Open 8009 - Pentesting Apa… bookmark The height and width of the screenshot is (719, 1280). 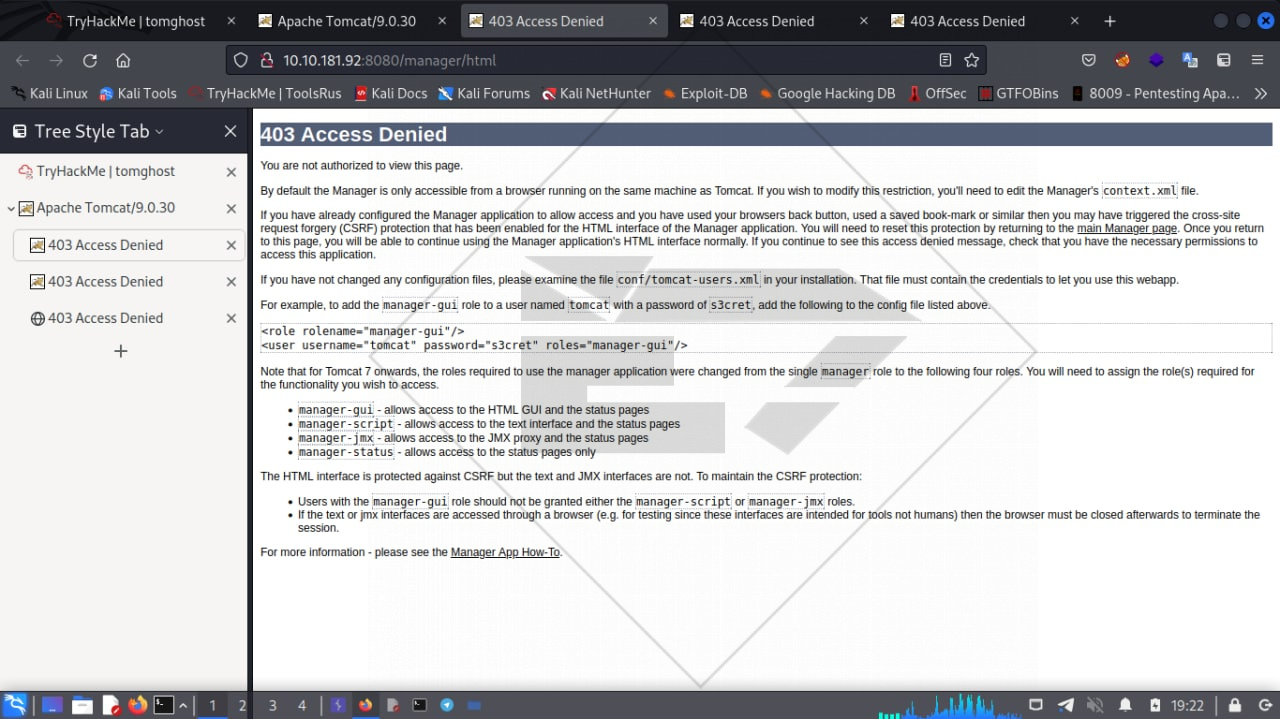[1155, 93]
